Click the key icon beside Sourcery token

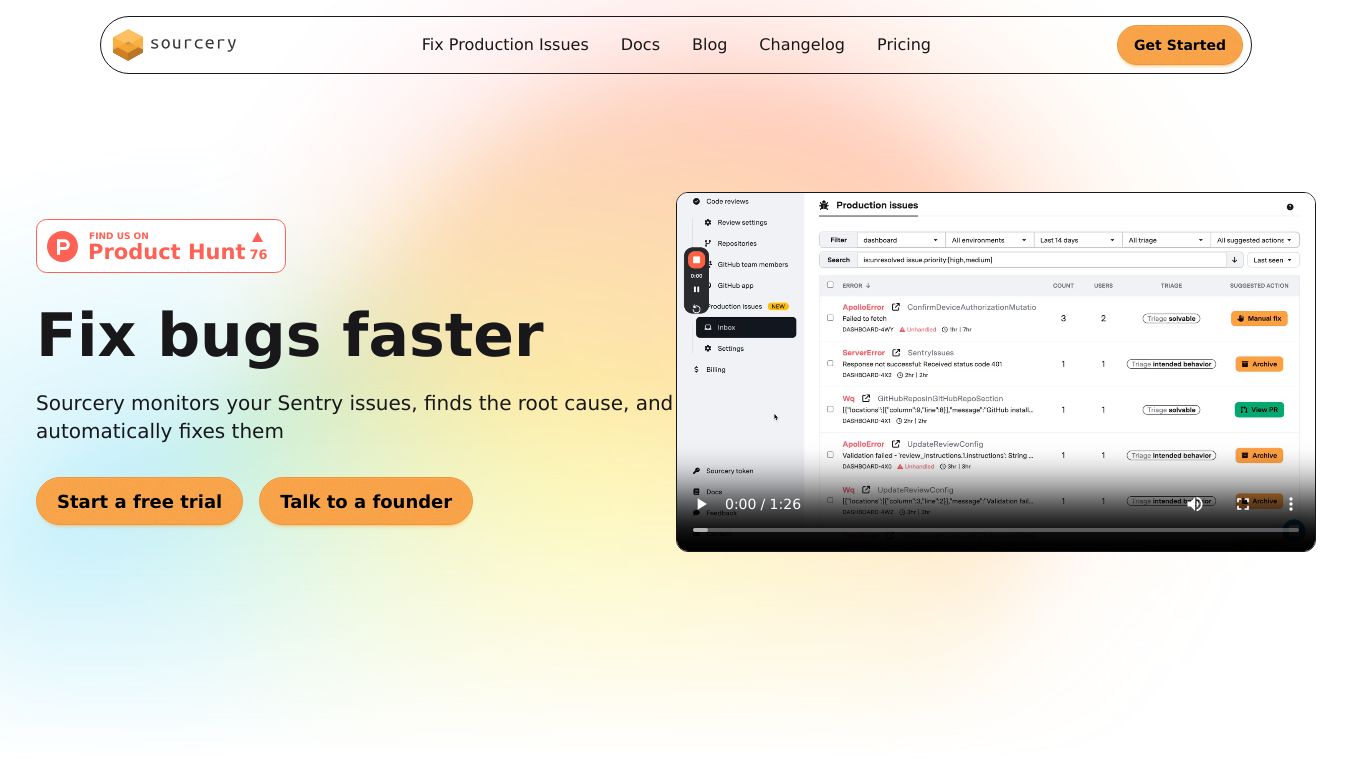point(696,471)
